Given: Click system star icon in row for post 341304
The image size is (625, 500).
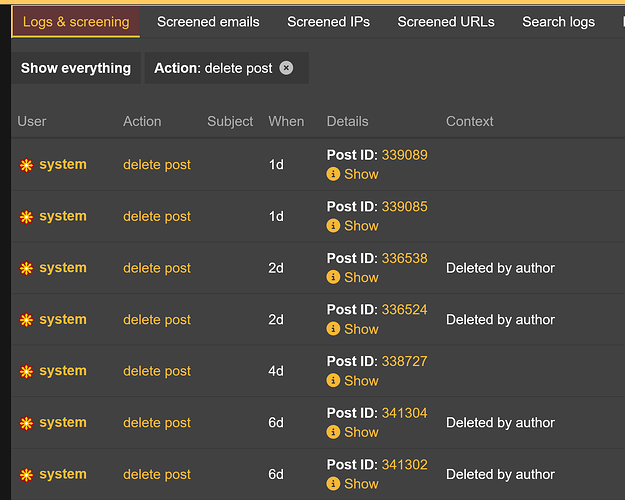Looking at the screenshot, I should click(x=26, y=423).
